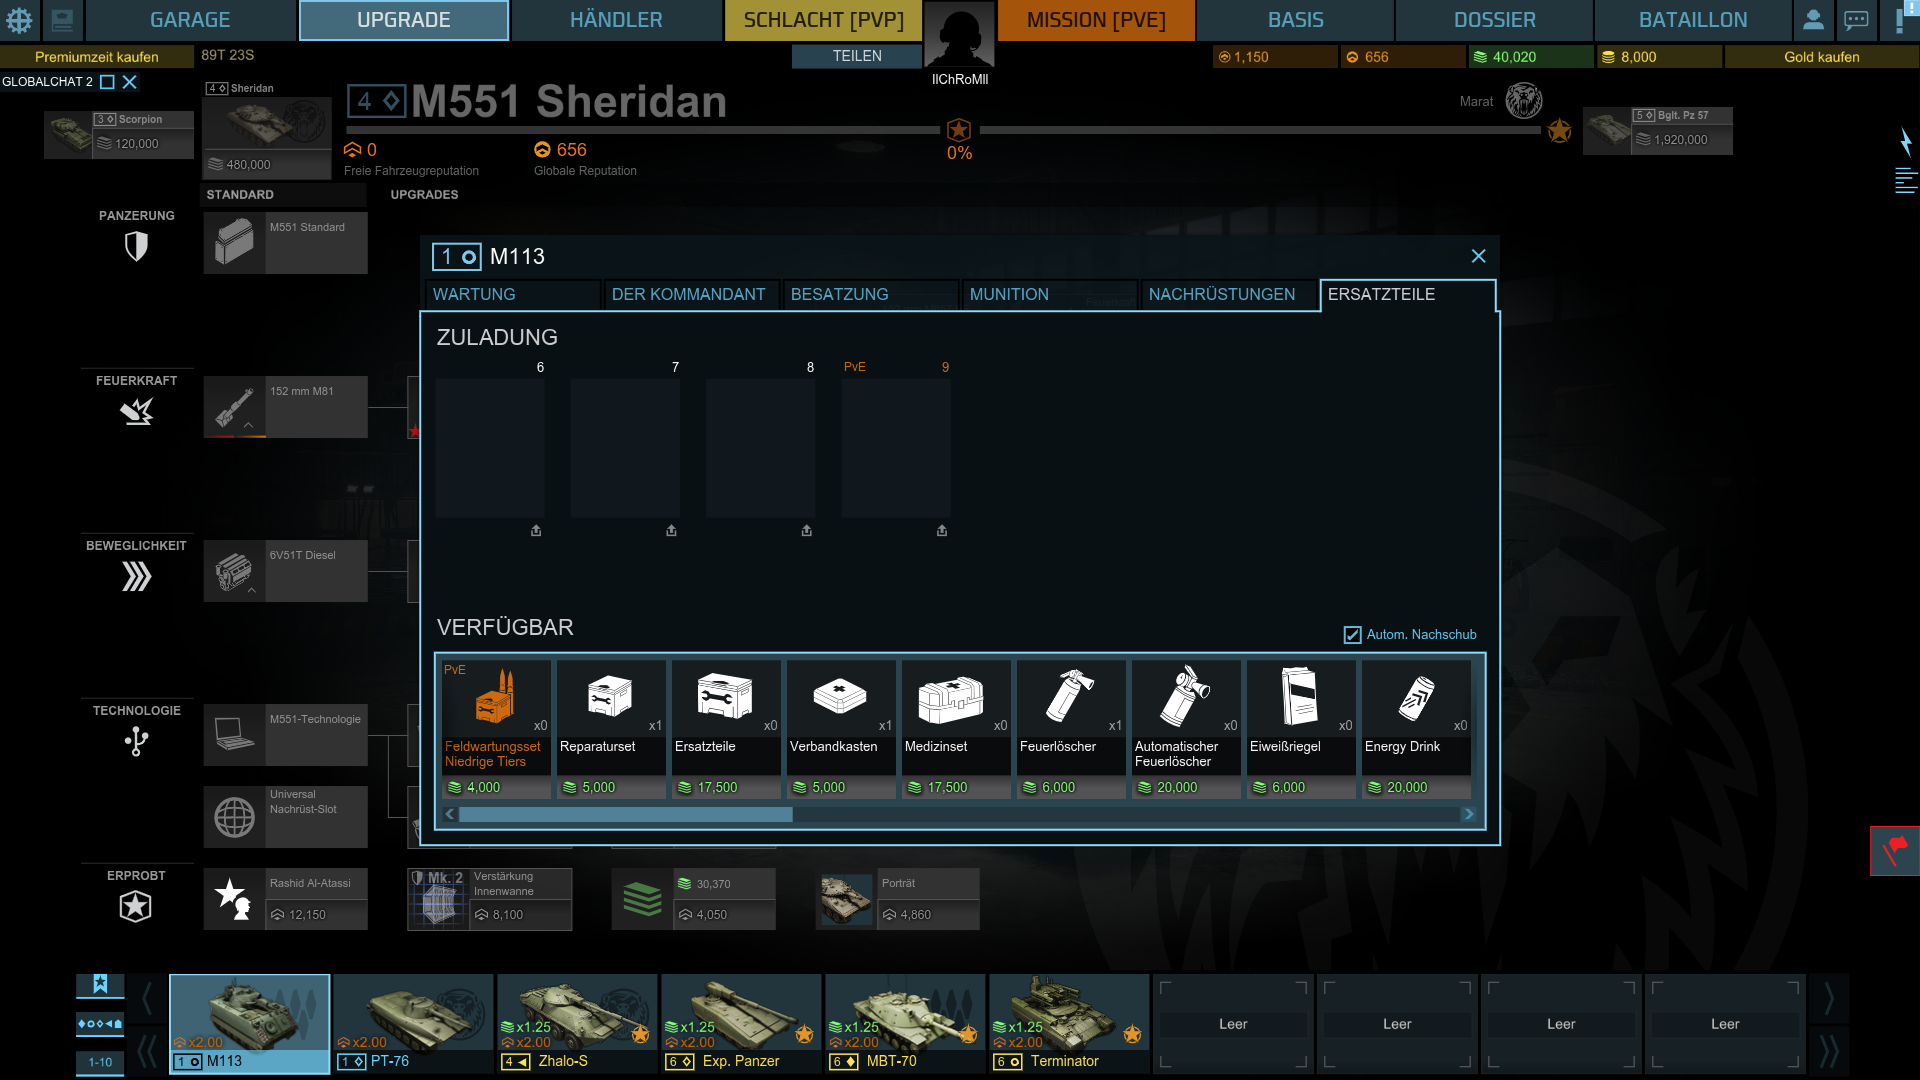Viewport: 1920px width, 1080px height.
Task: Click Premiumzeit kaufen button
Action: coord(97,57)
